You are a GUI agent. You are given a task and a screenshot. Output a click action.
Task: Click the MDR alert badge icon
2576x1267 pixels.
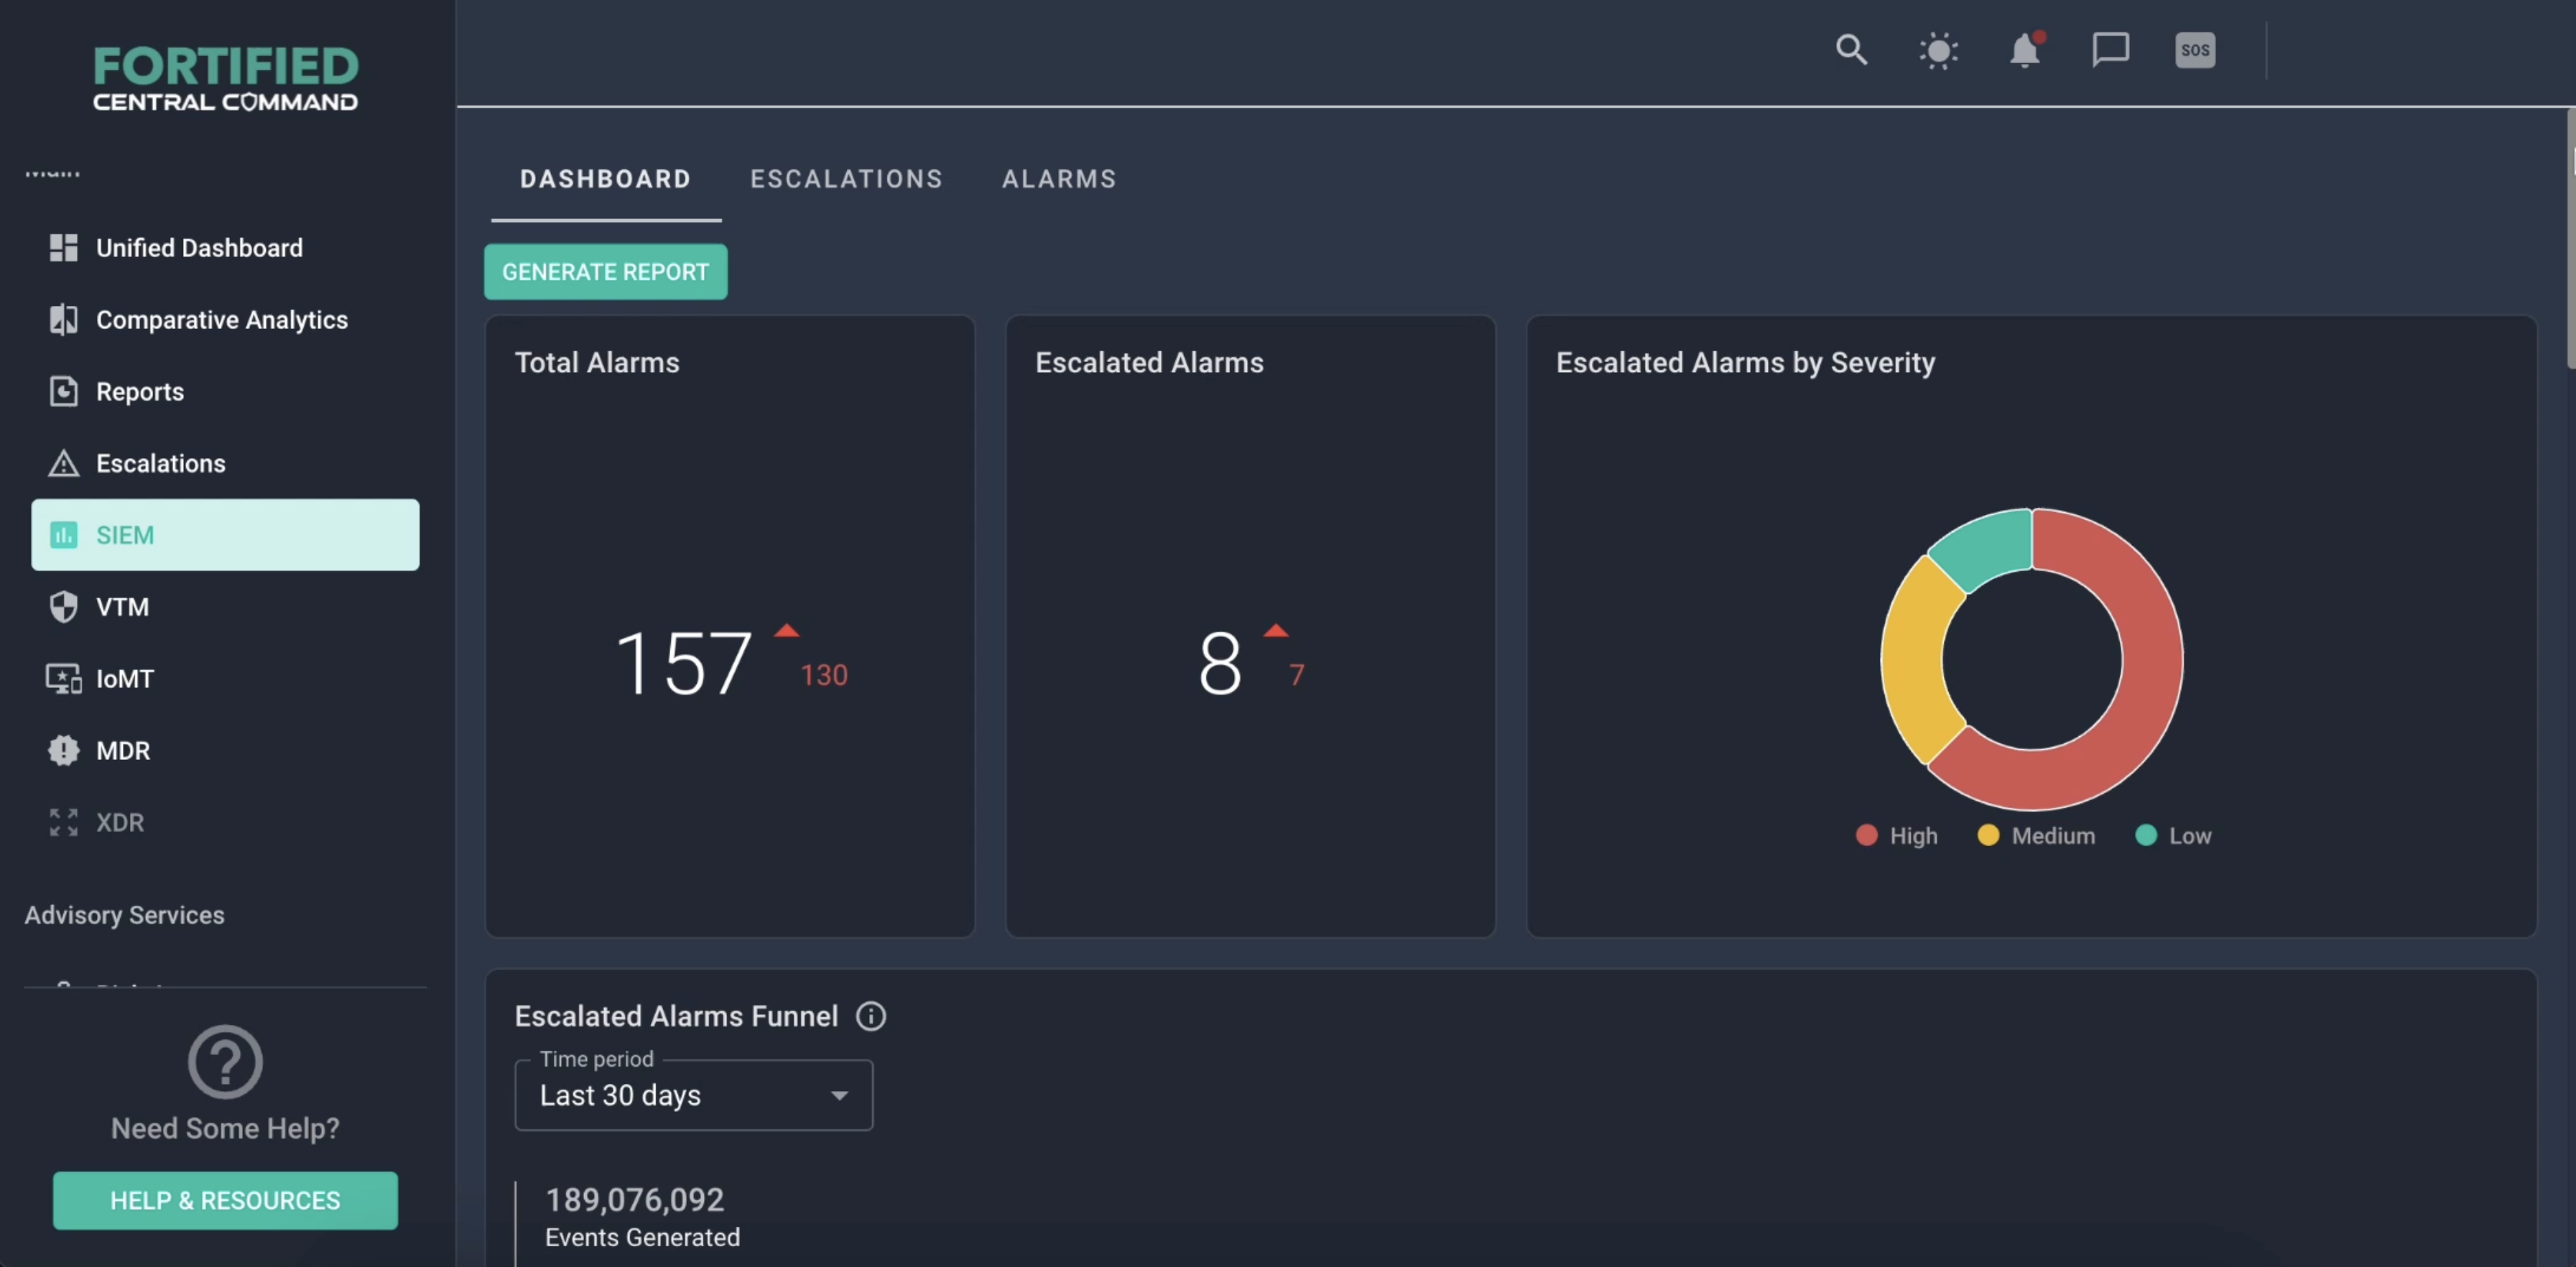63,750
